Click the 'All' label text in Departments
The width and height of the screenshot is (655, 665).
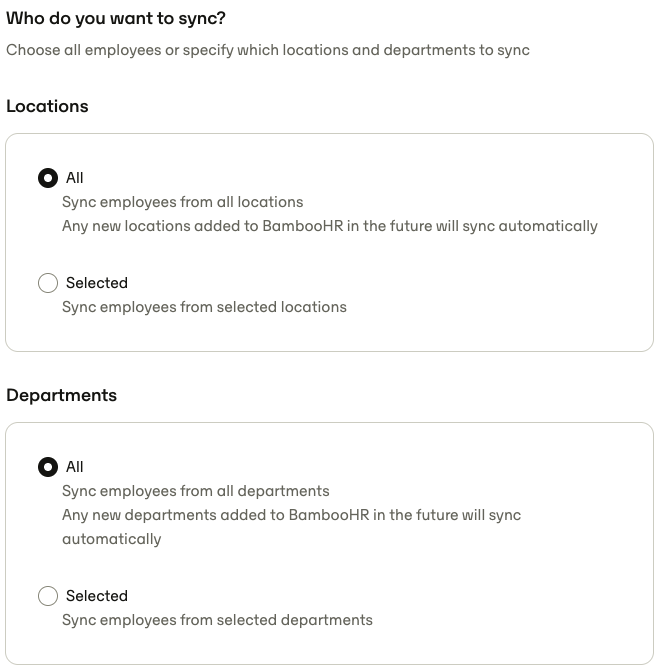point(75,467)
